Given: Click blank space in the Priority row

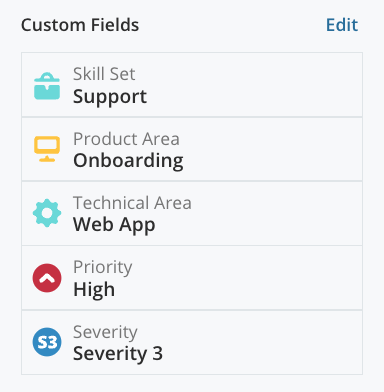Looking at the screenshot, I should pos(247,278).
